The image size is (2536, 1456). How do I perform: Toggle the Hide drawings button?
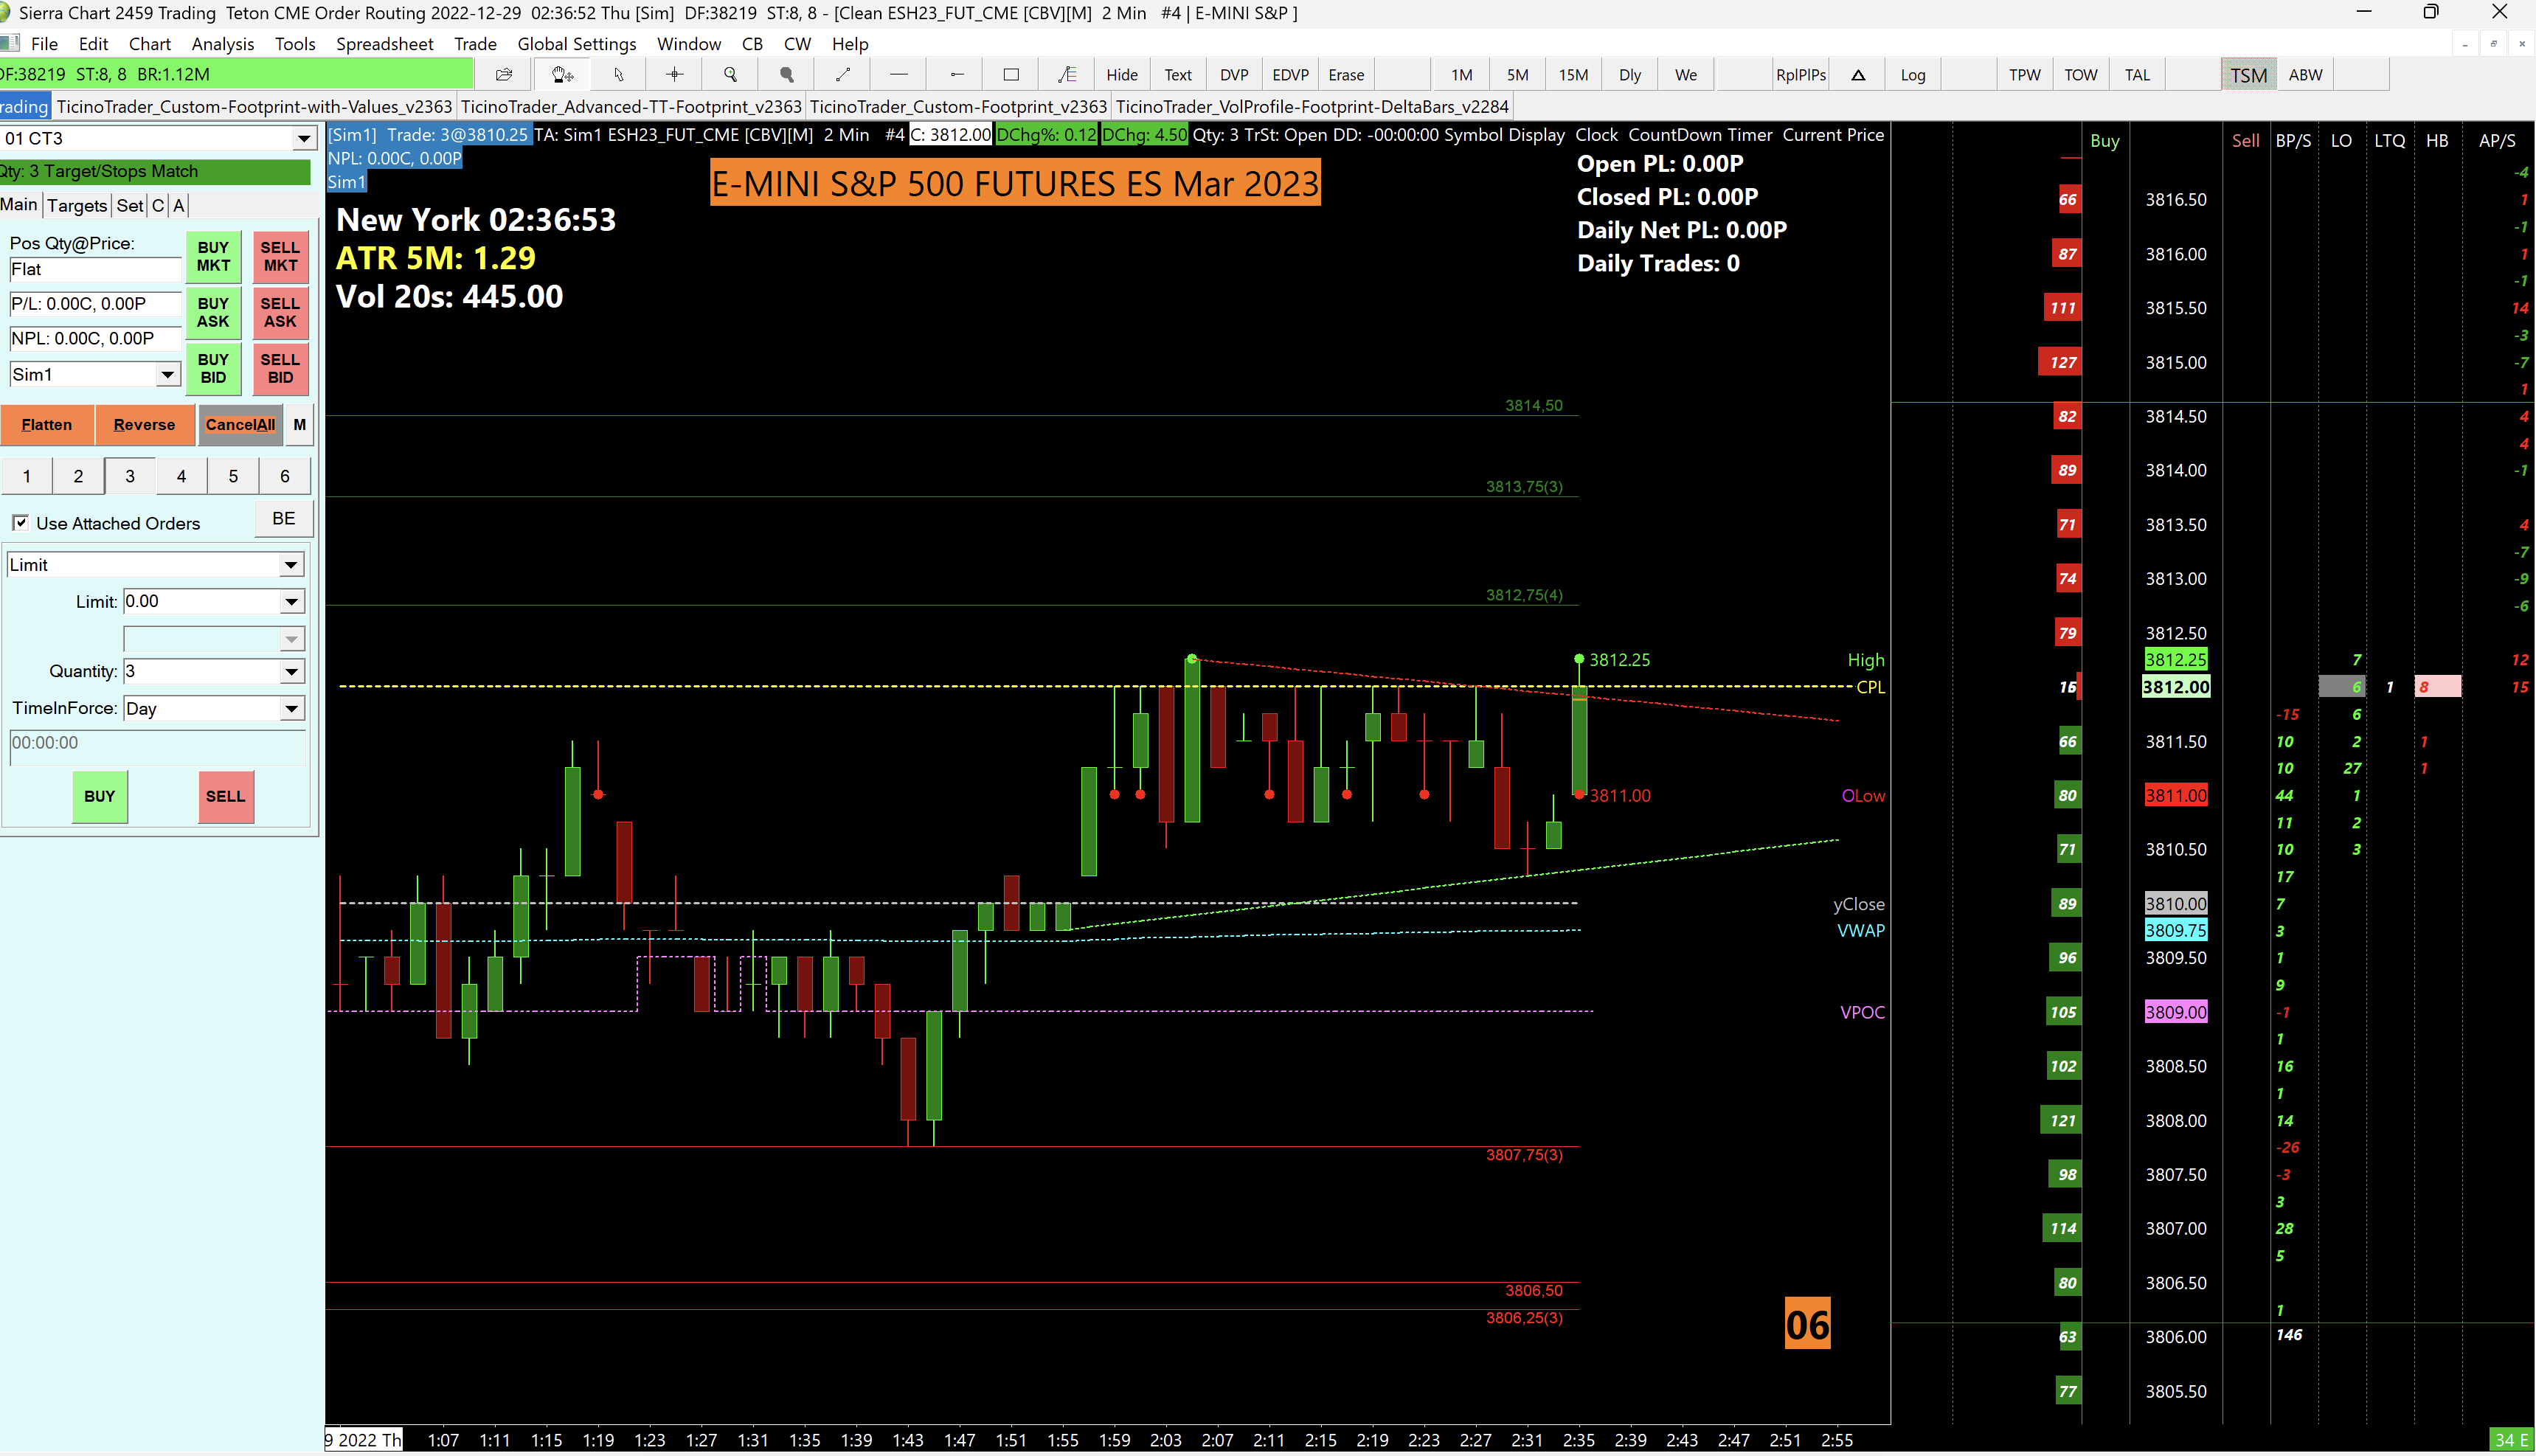[1121, 75]
